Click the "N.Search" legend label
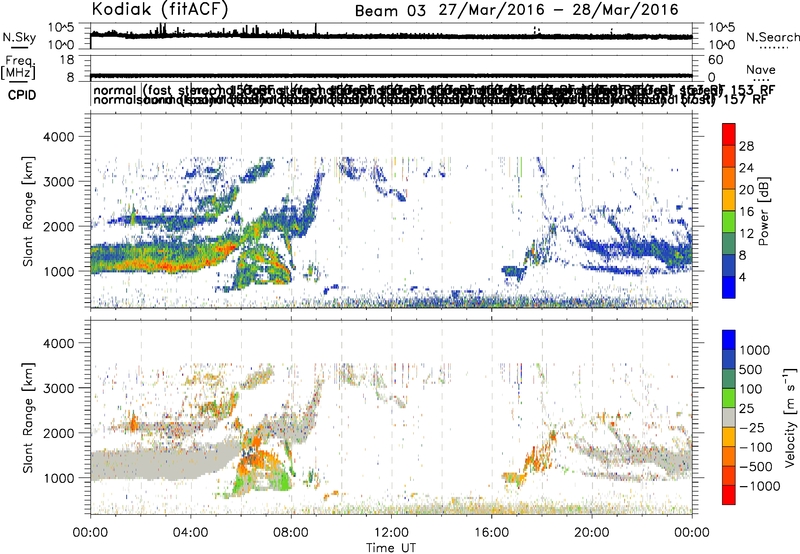The height and width of the screenshot is (554, 800). 773,37
